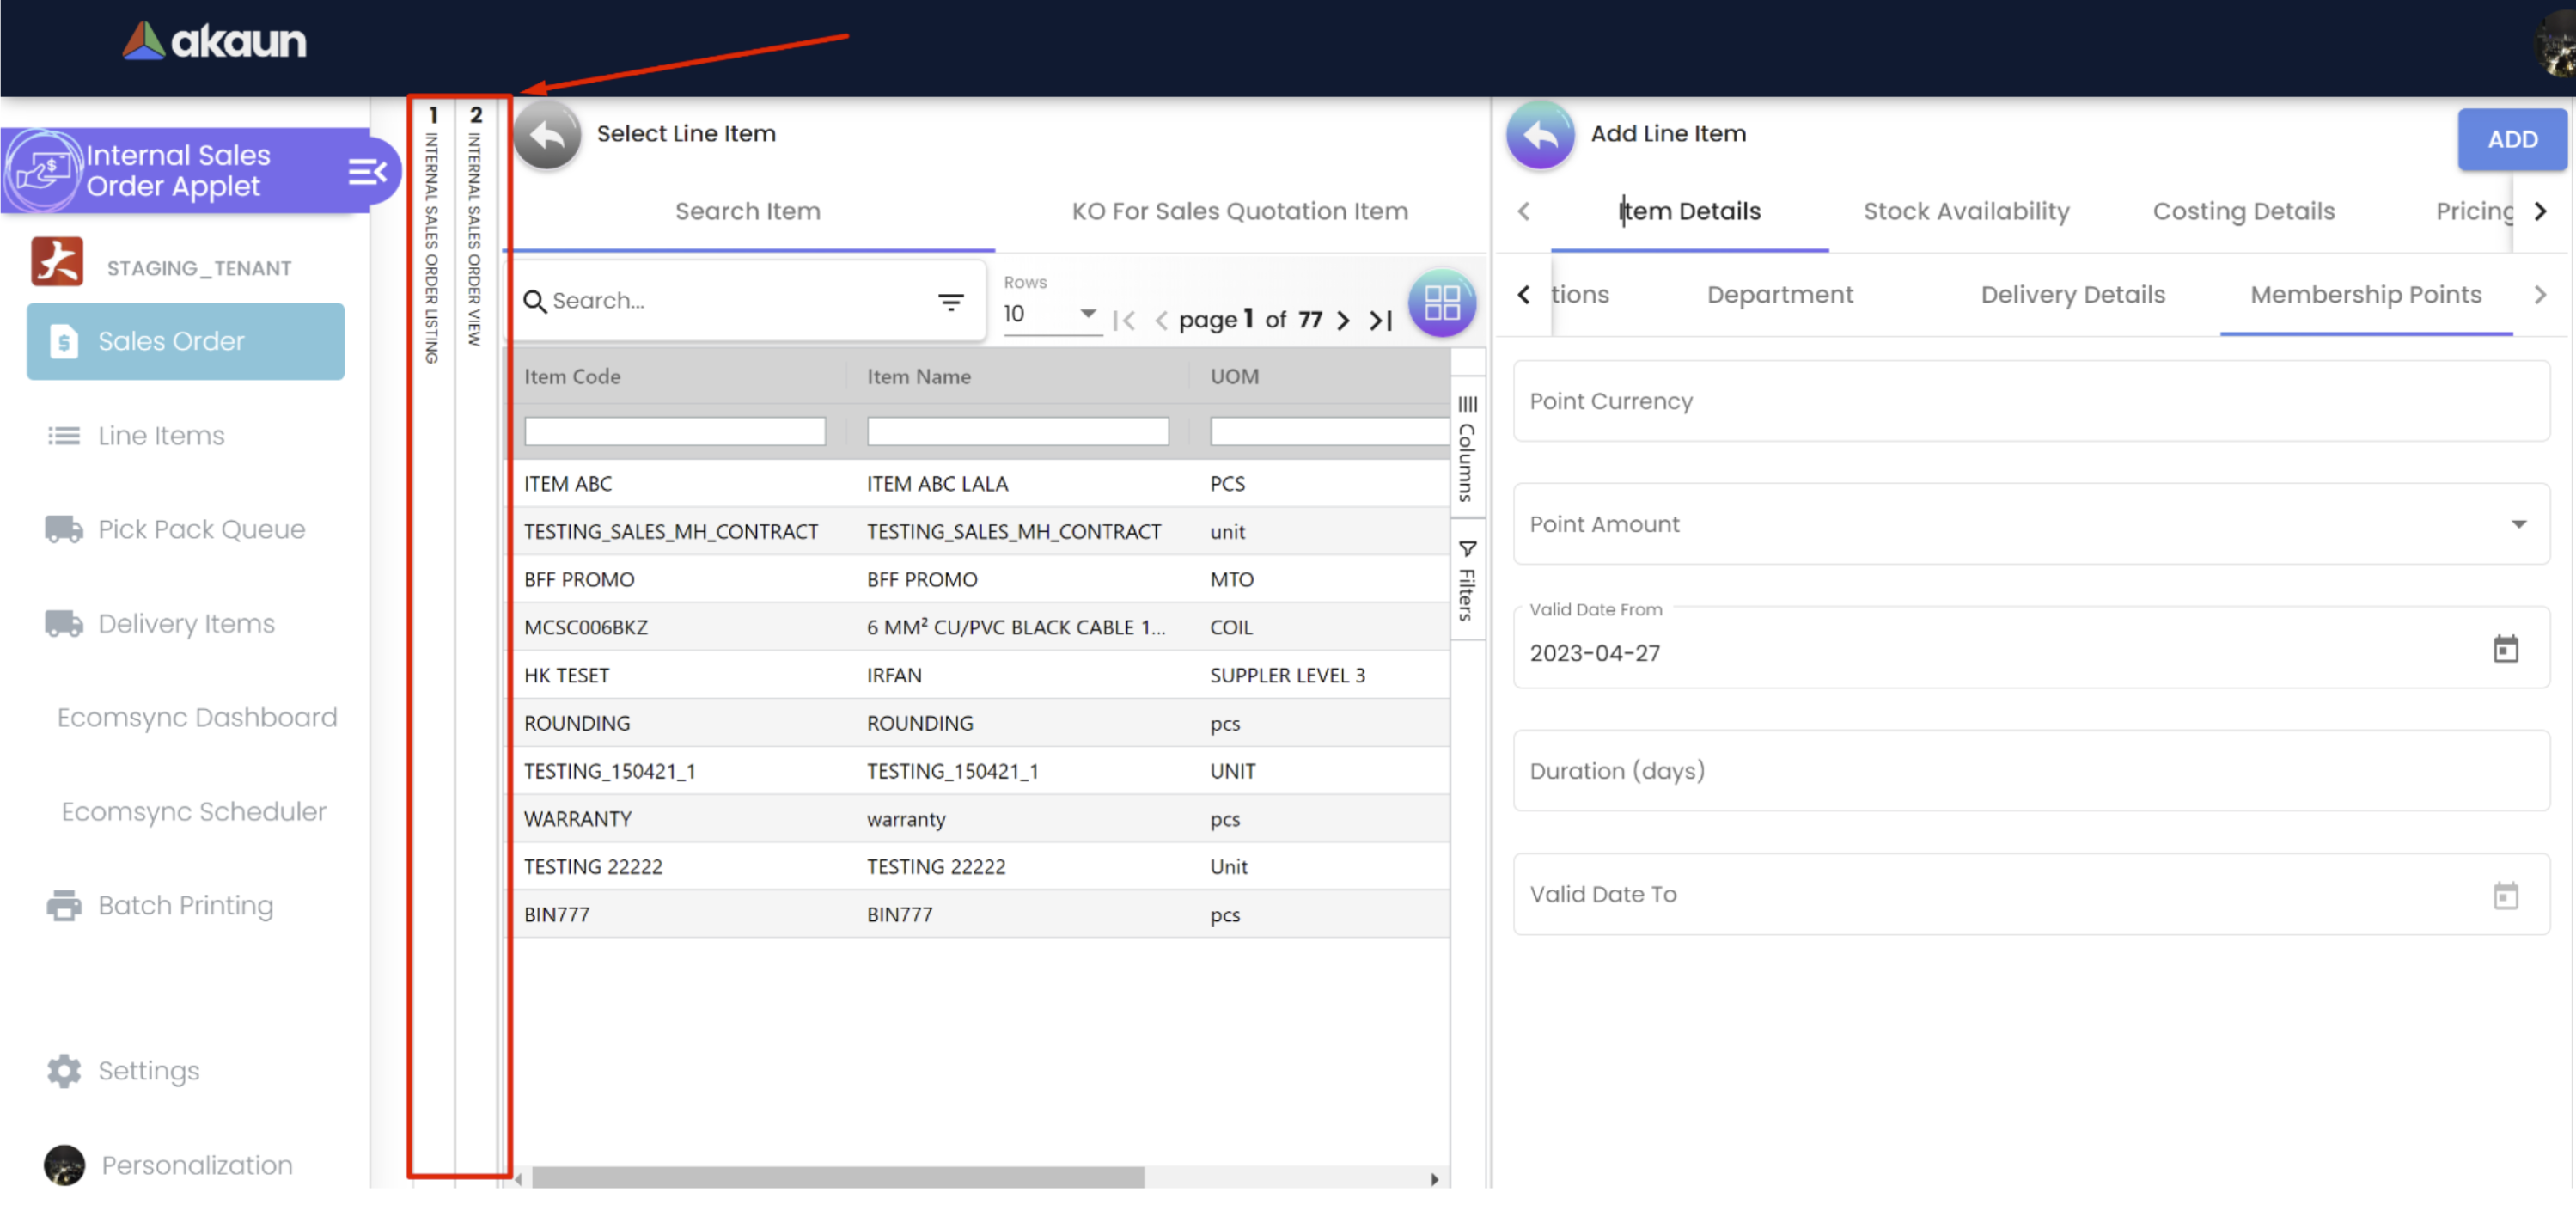Toggle the Filters side panel
Image resolution: width=2576 pixels, height=1217 pixels.
1466,580
